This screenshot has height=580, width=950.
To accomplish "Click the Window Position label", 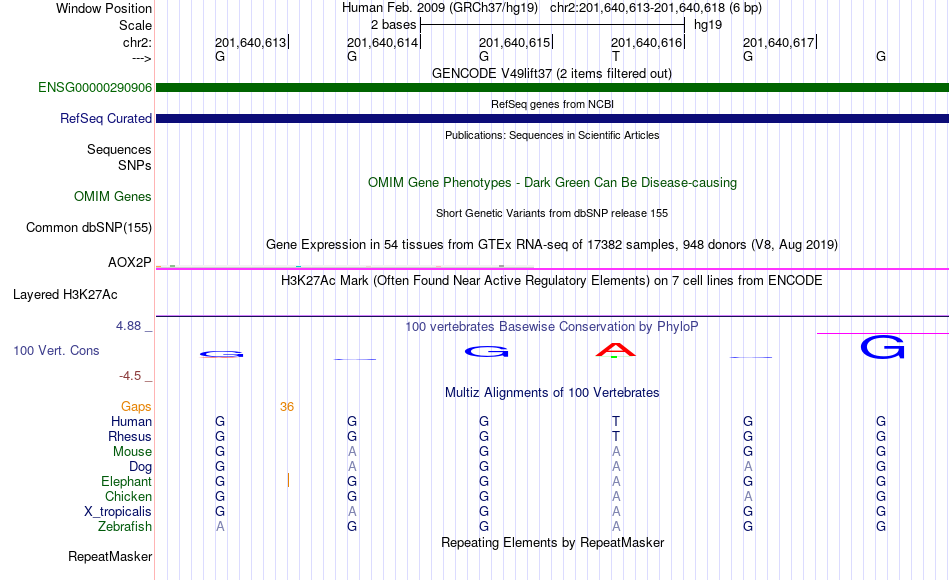I will pos(104,8).
